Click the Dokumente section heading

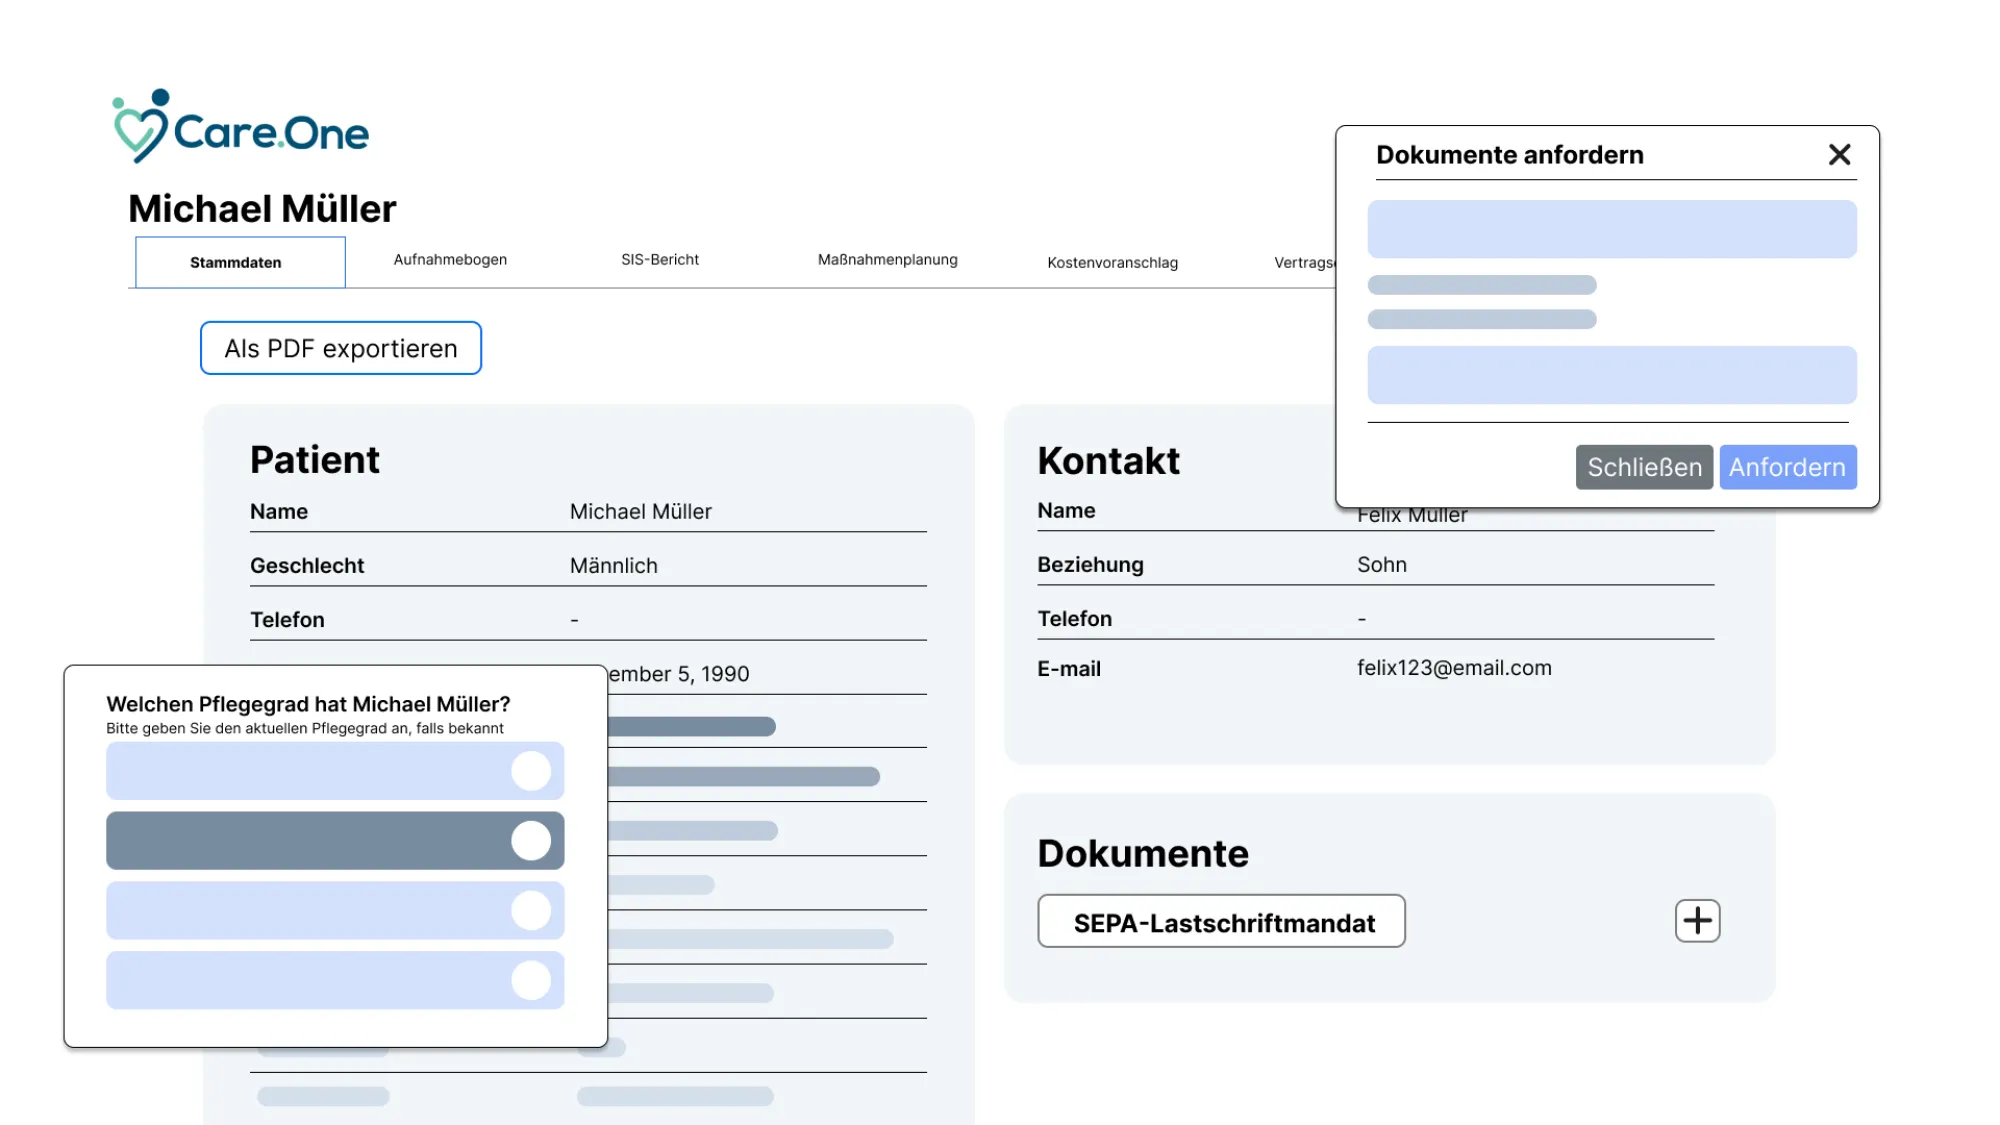(1143, 854)
